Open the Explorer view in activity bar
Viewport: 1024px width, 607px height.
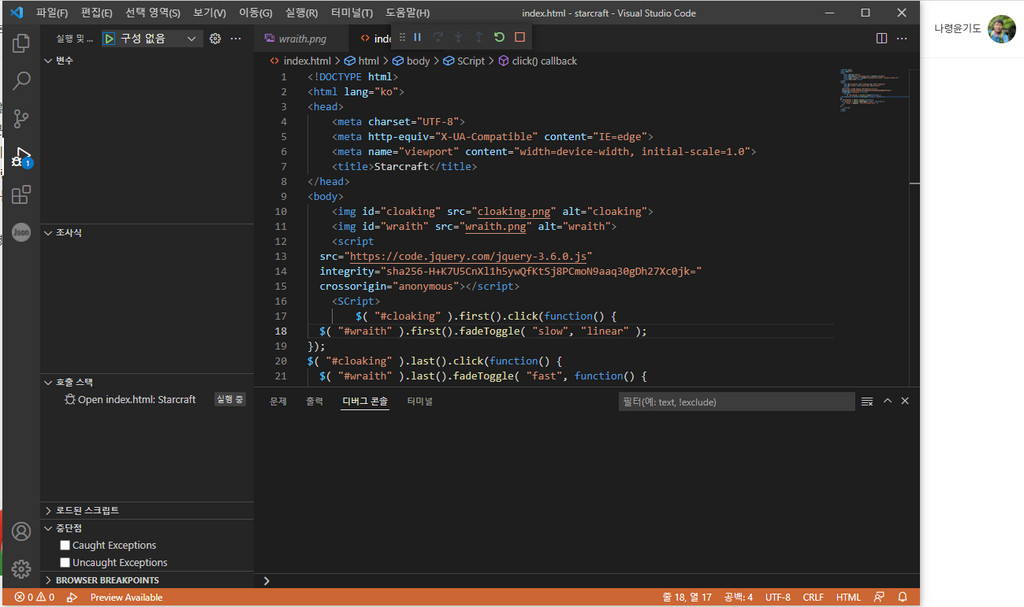coord(21,43)
